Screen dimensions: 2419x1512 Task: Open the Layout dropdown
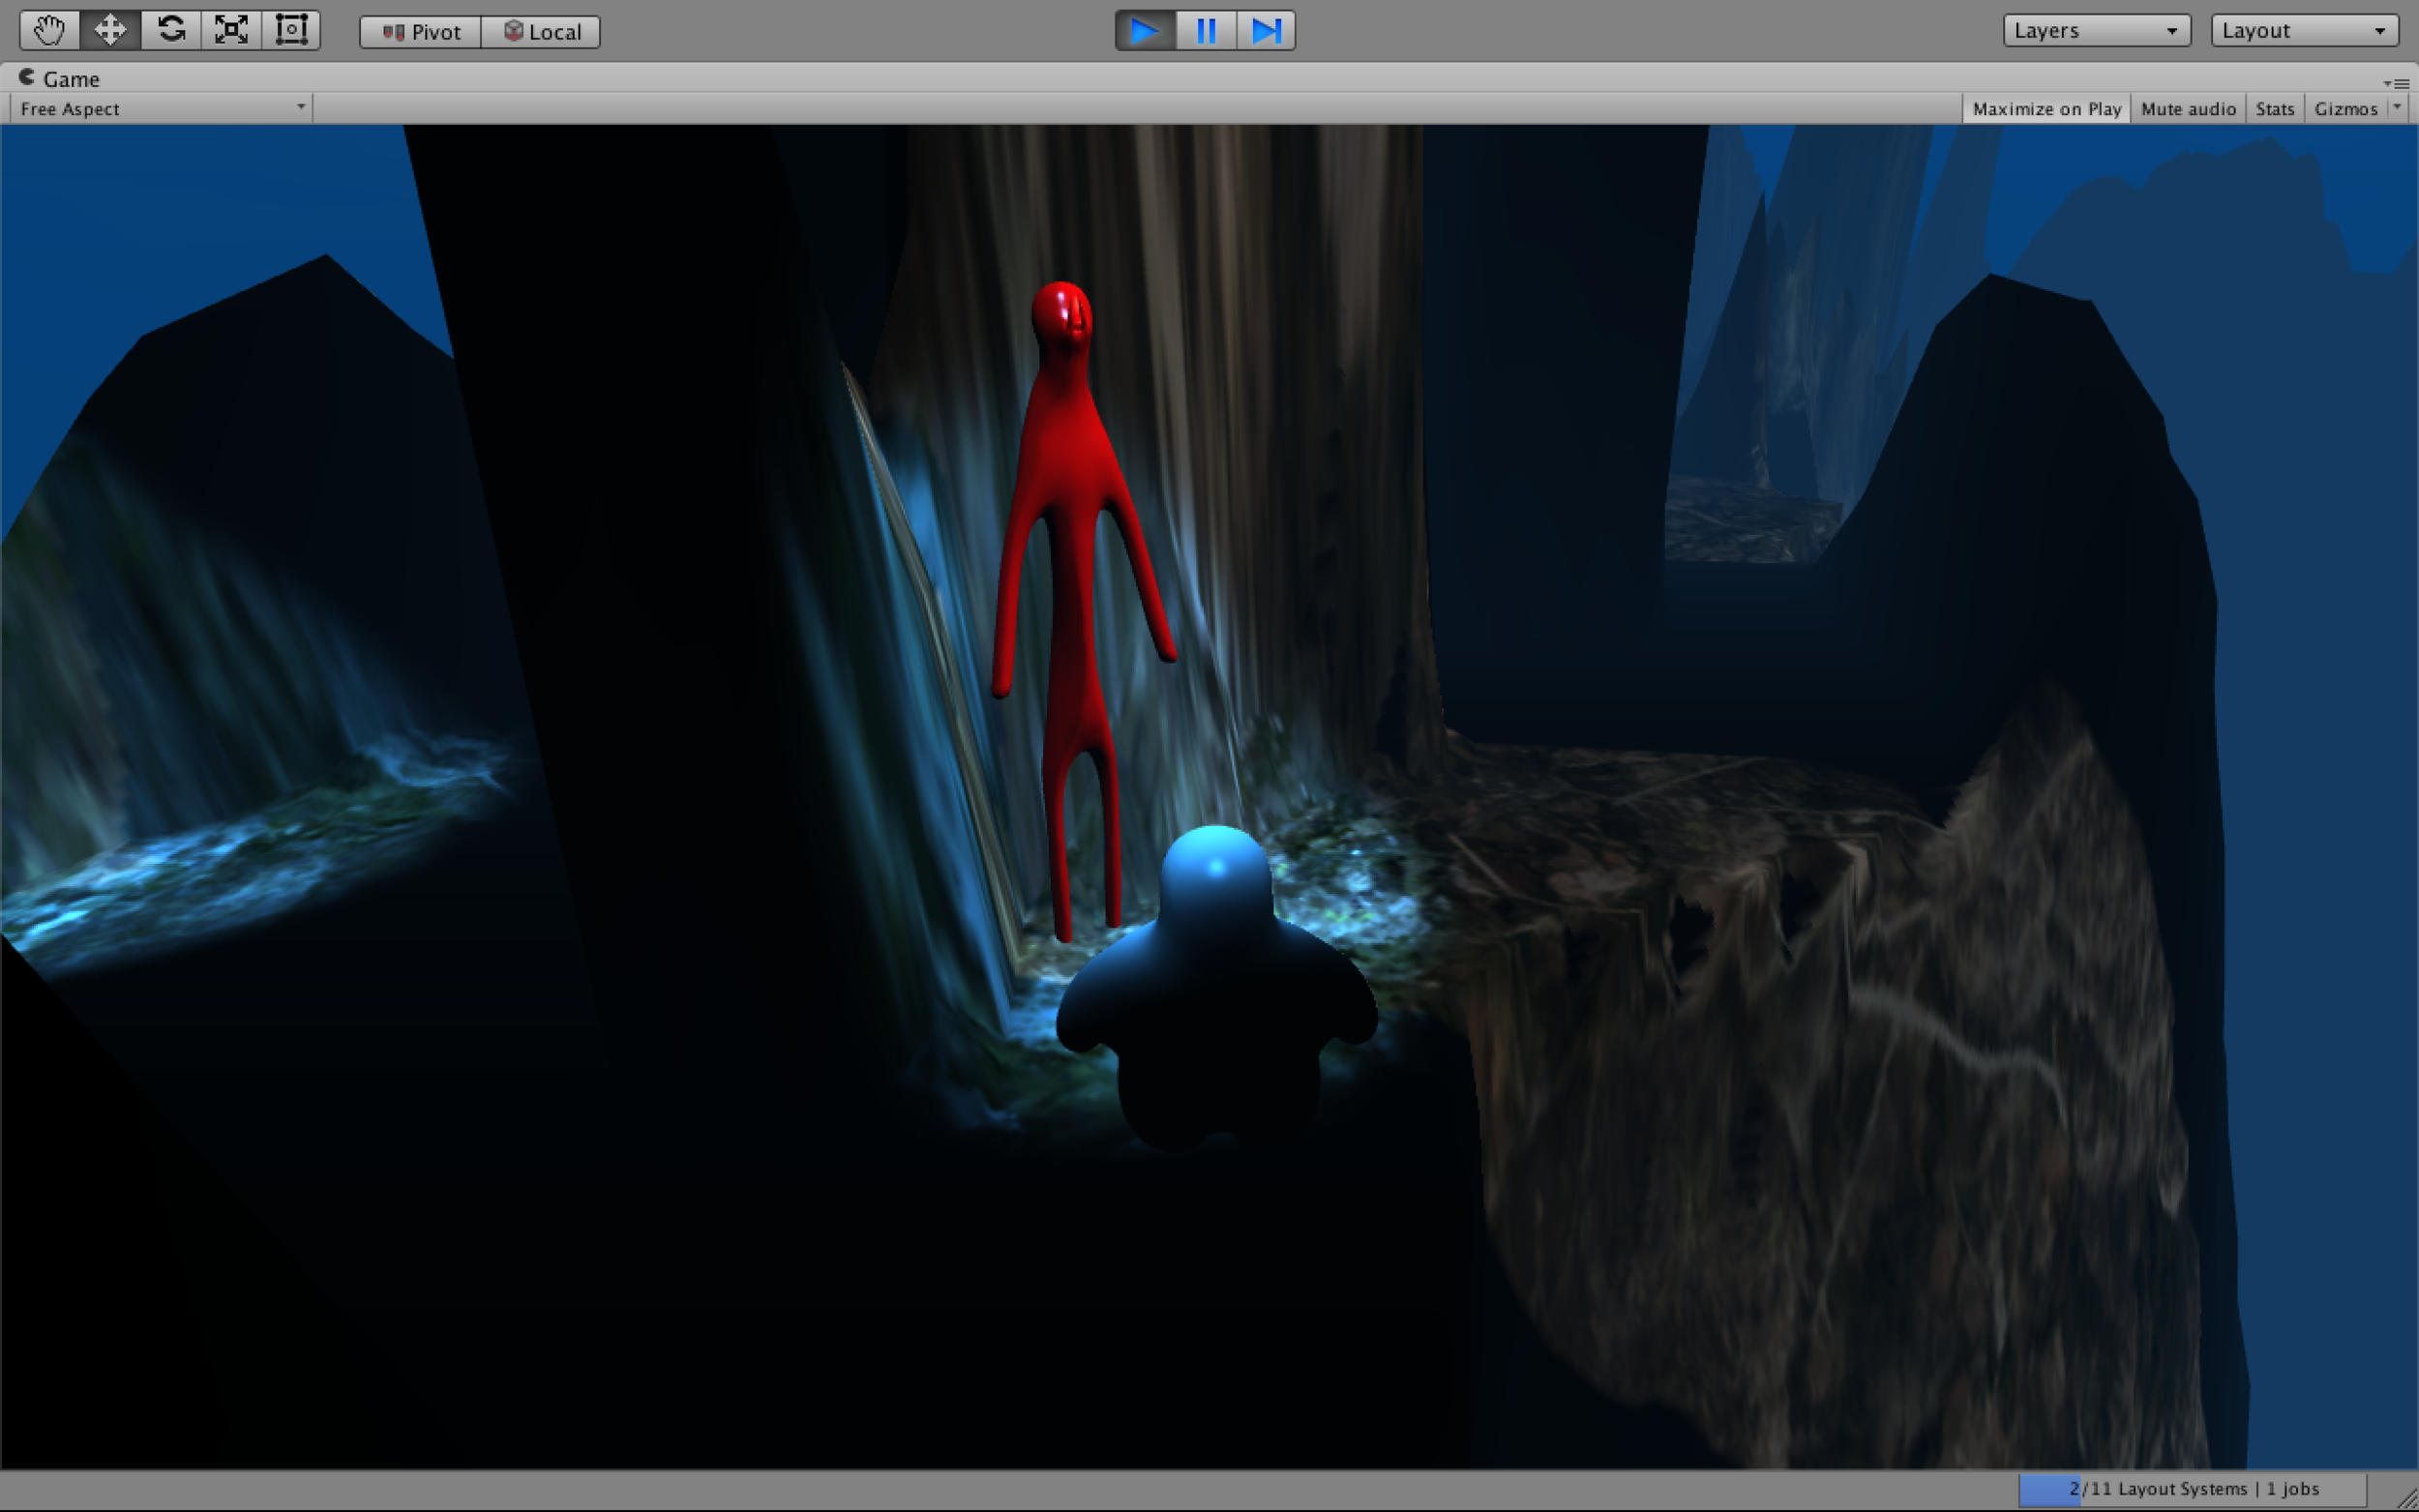tap(2305, 30)
